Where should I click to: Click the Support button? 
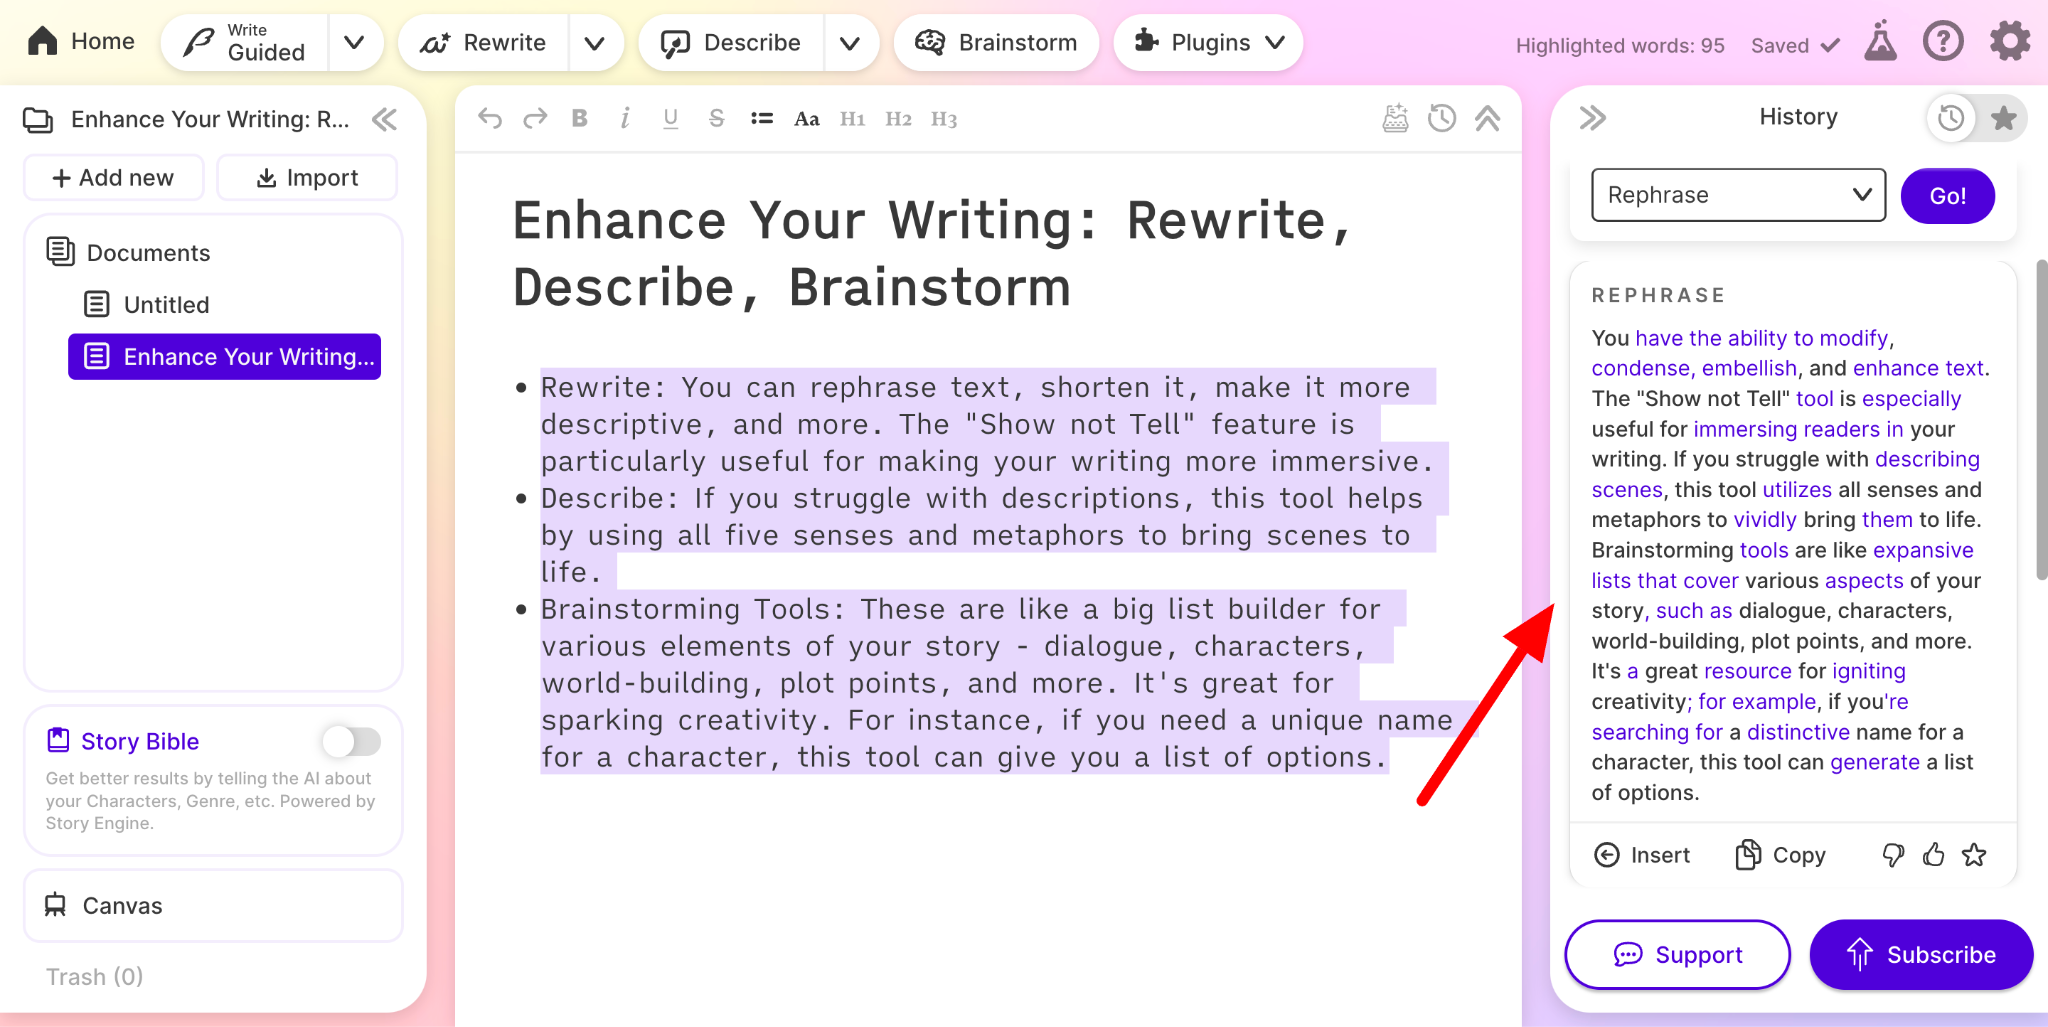1678,955
